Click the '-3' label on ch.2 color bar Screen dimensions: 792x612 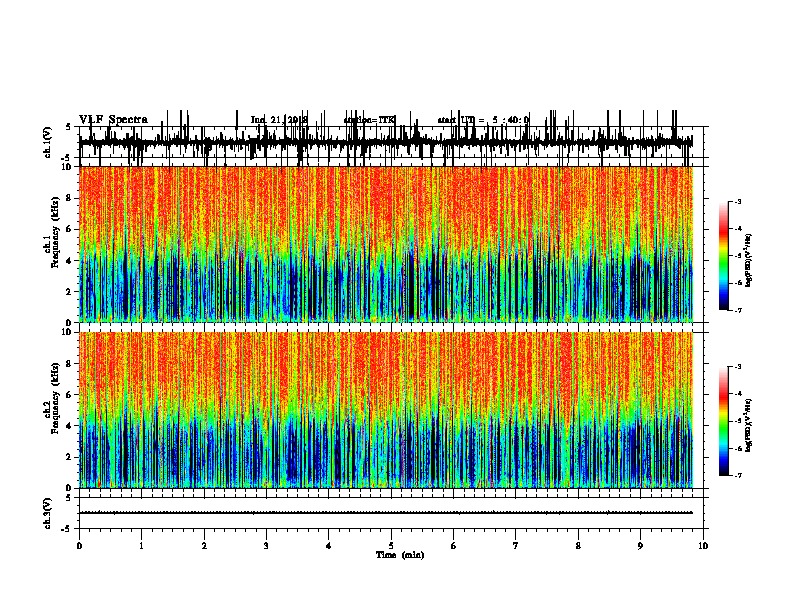click(738, 367)
